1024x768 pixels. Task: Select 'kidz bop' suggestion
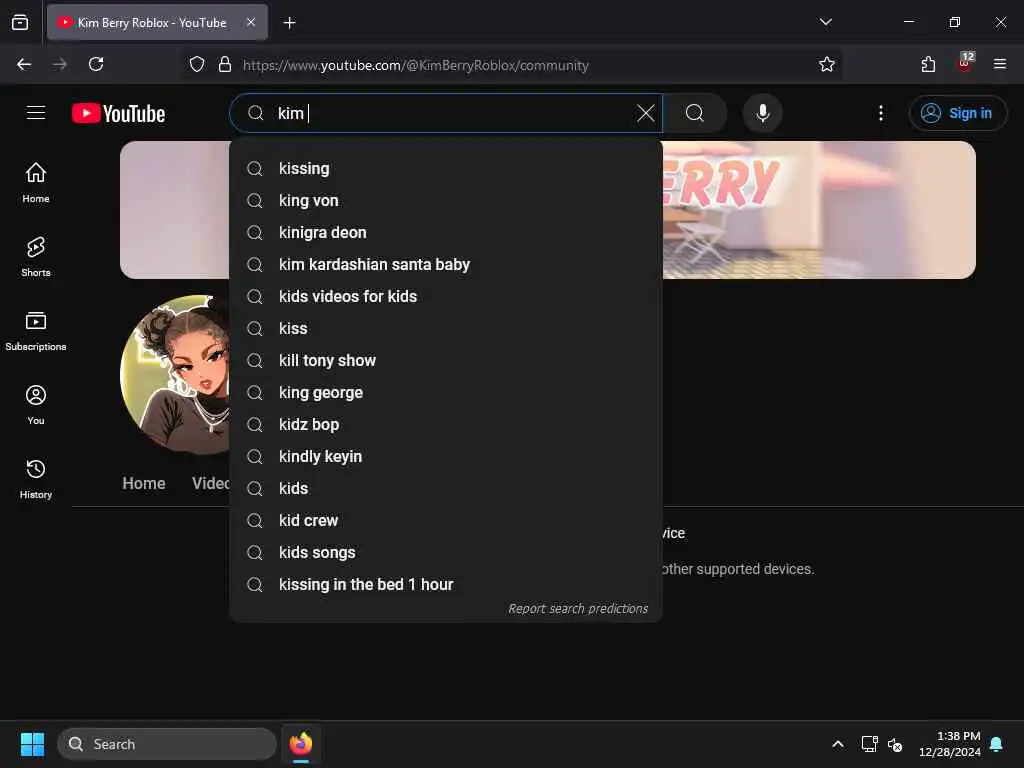pos(446,424)
